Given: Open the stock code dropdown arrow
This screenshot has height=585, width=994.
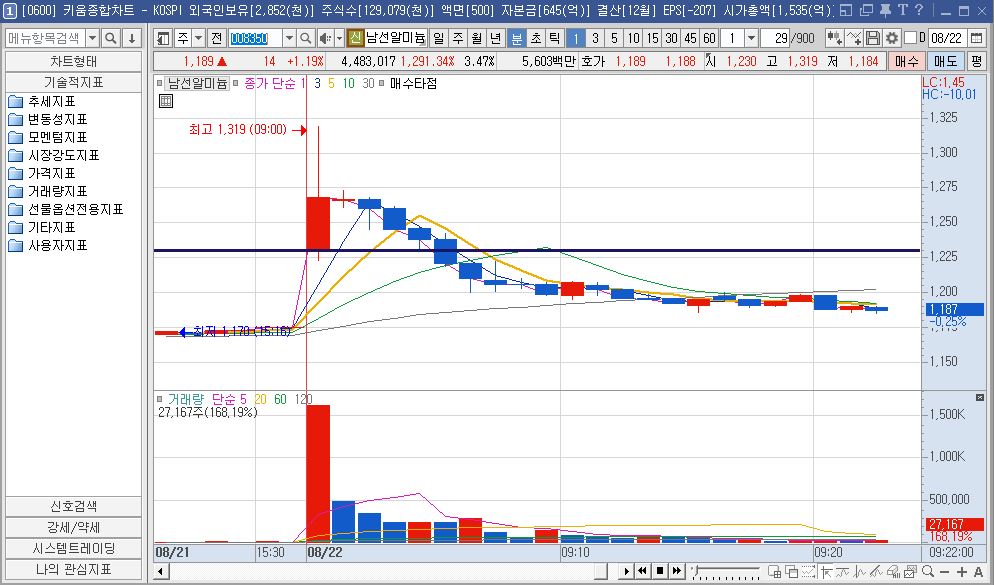Looking at the screenshot, I should click(x=289, y=39).
